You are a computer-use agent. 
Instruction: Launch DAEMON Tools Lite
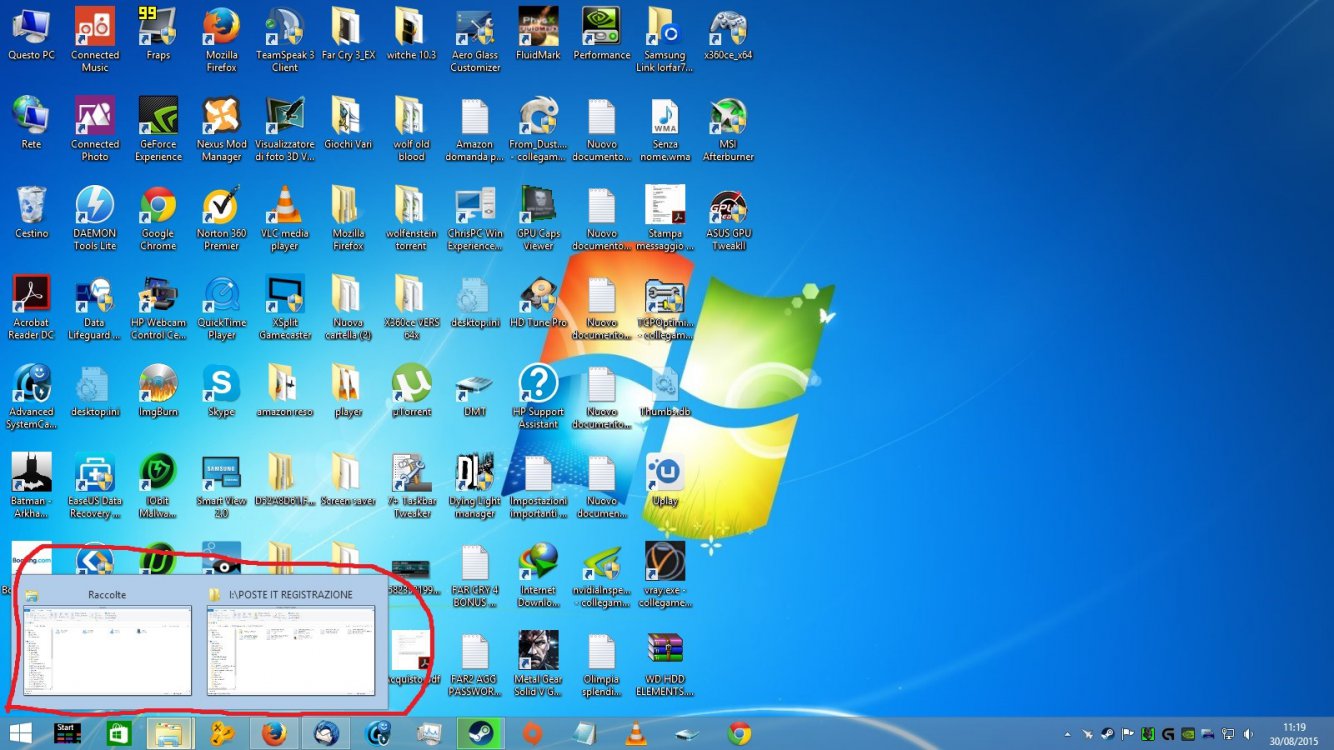95,218
